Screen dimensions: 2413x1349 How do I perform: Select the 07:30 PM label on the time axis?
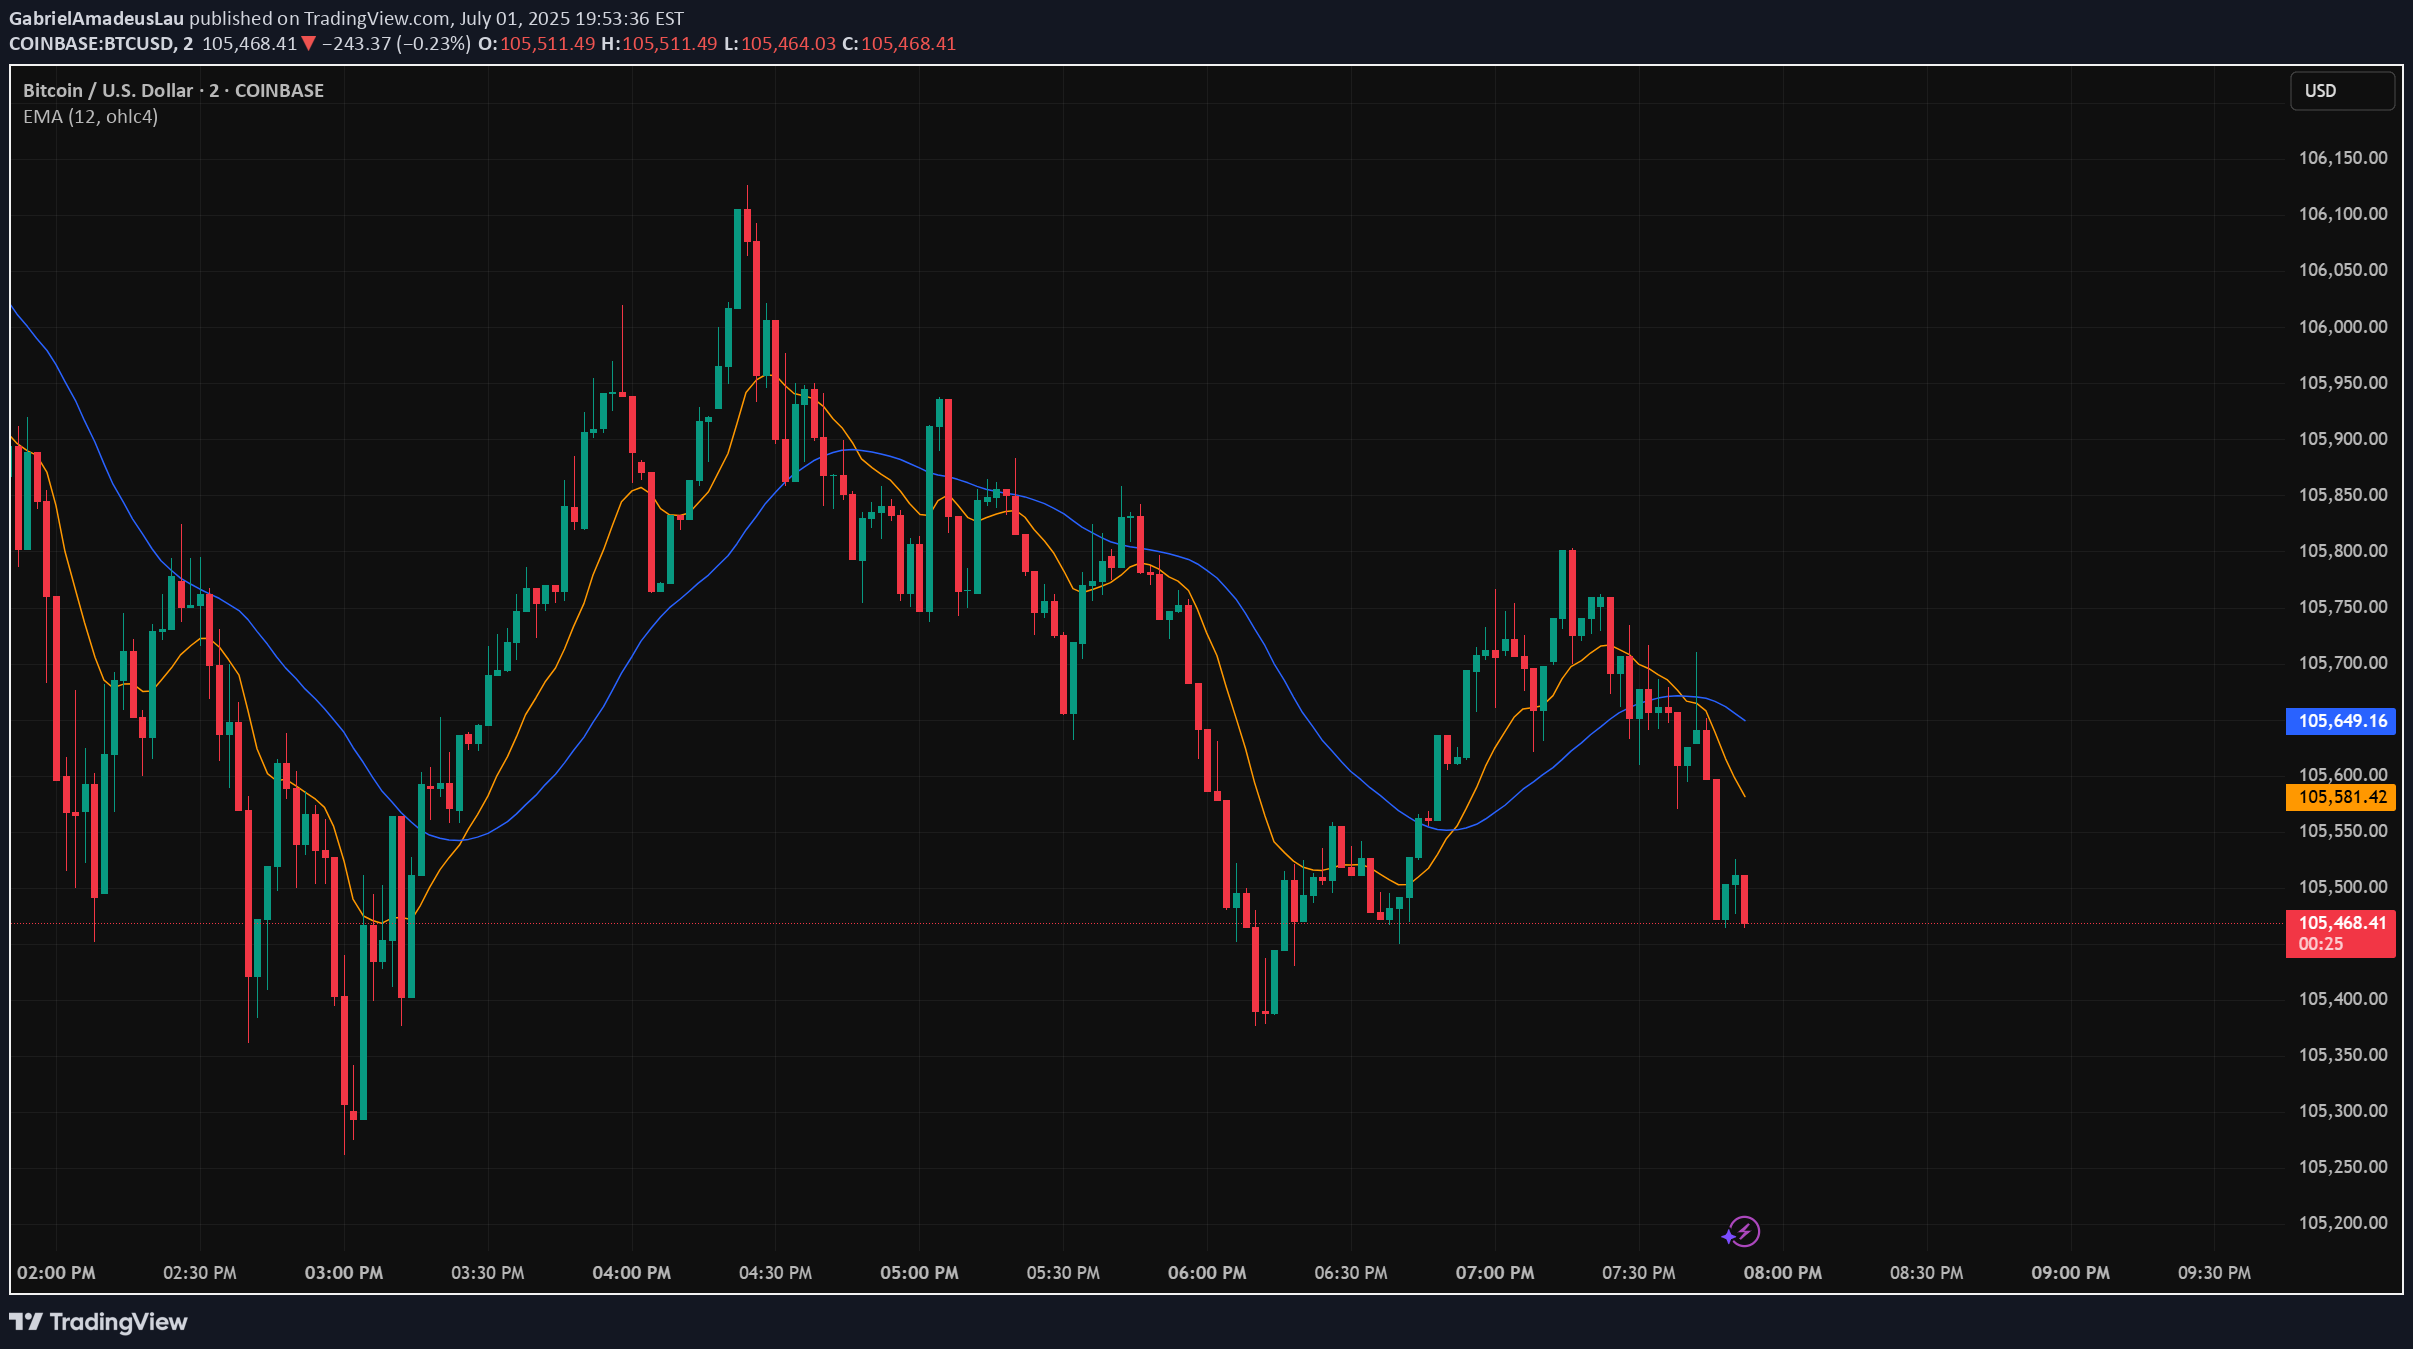coord(1639,1272)
